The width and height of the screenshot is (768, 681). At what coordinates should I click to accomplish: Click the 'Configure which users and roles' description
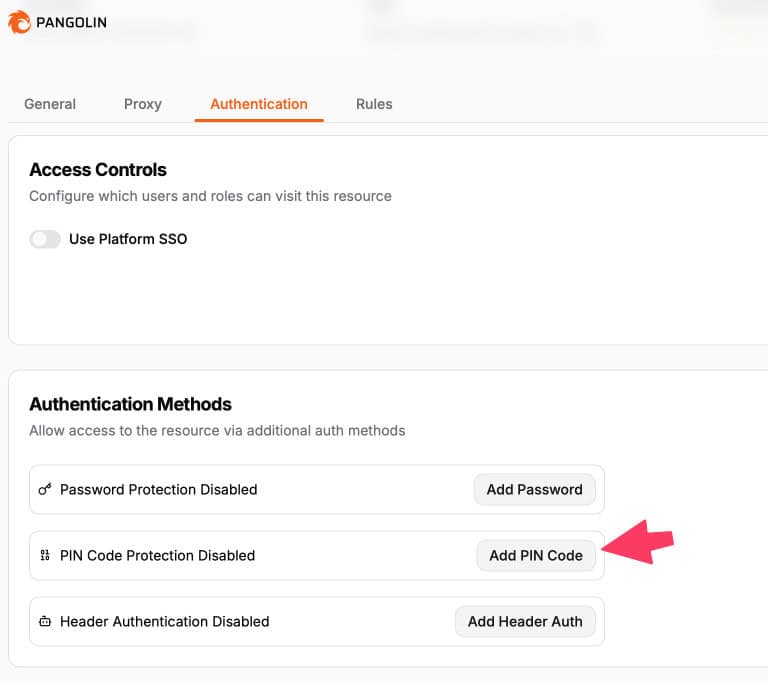coord(211,196)
